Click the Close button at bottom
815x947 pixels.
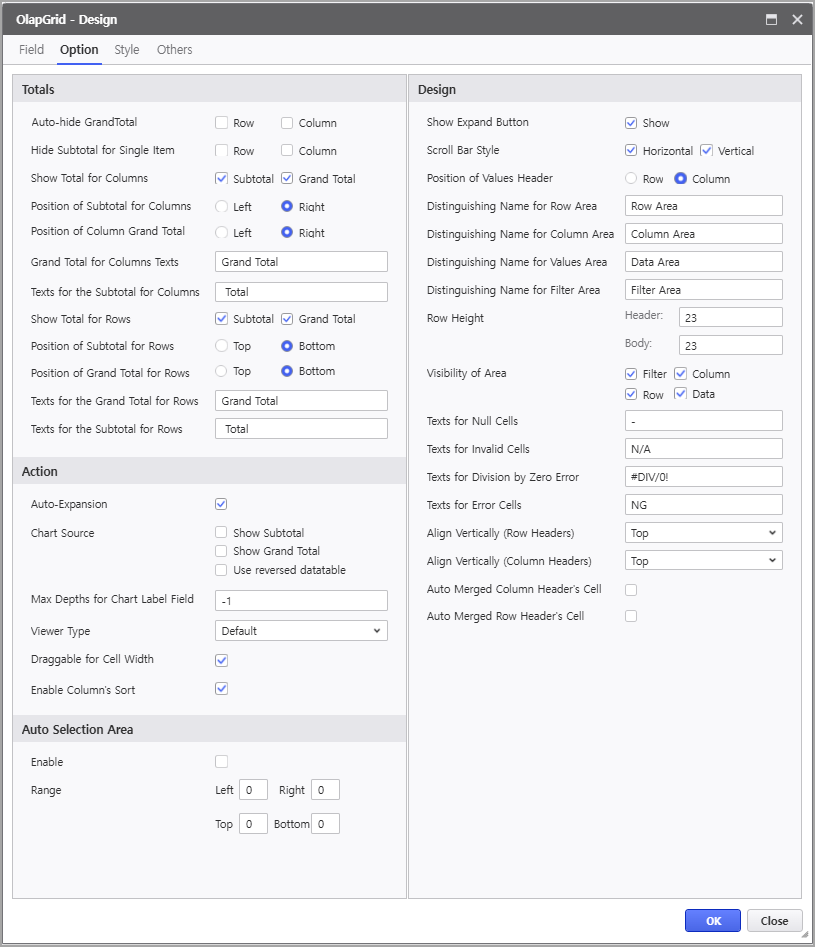(x=775, y=920)
